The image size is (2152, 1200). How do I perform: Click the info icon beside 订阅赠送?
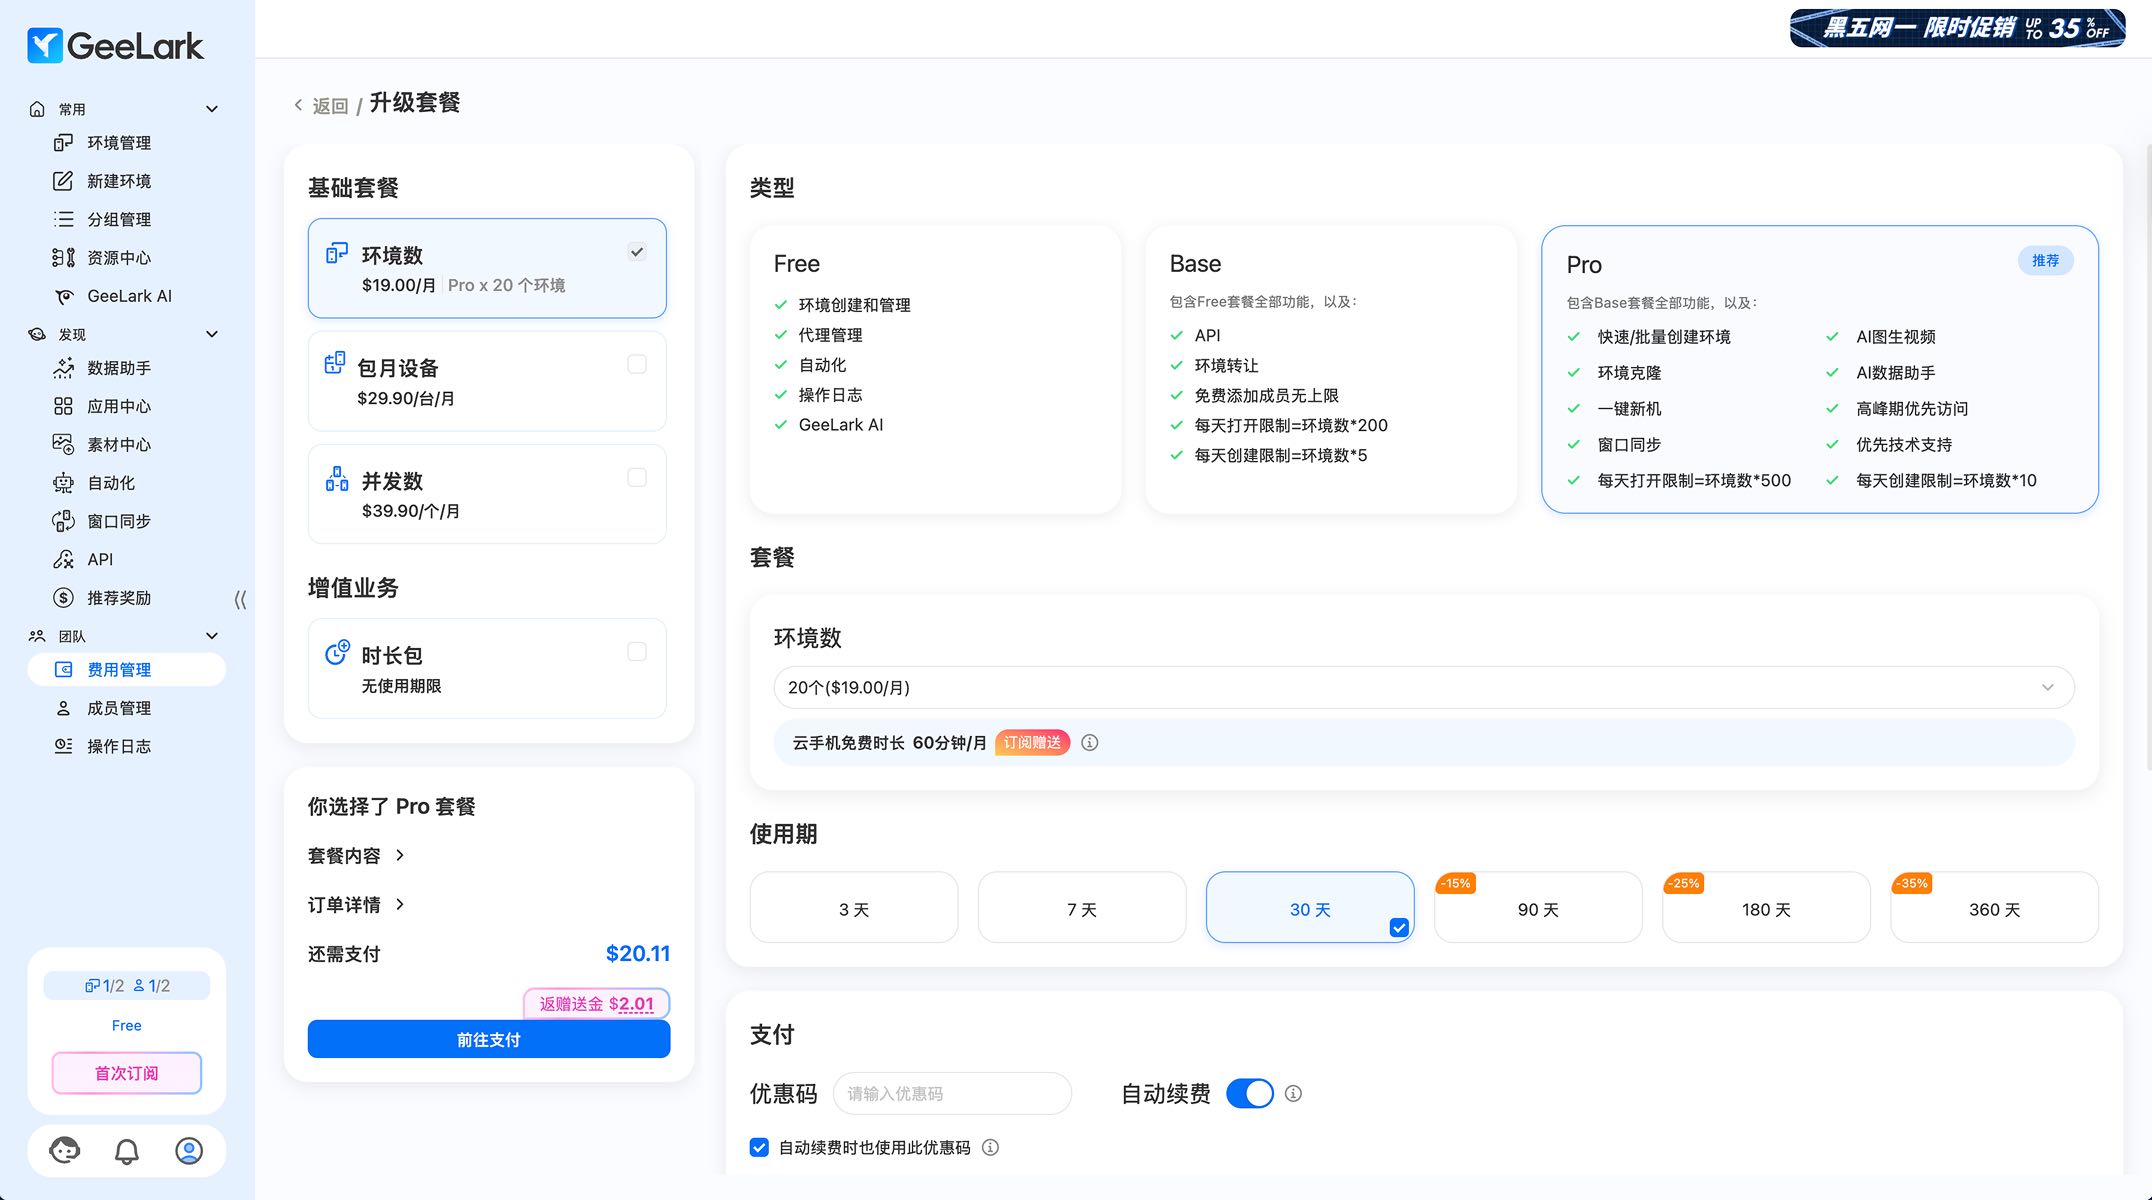pos(1090,743)
